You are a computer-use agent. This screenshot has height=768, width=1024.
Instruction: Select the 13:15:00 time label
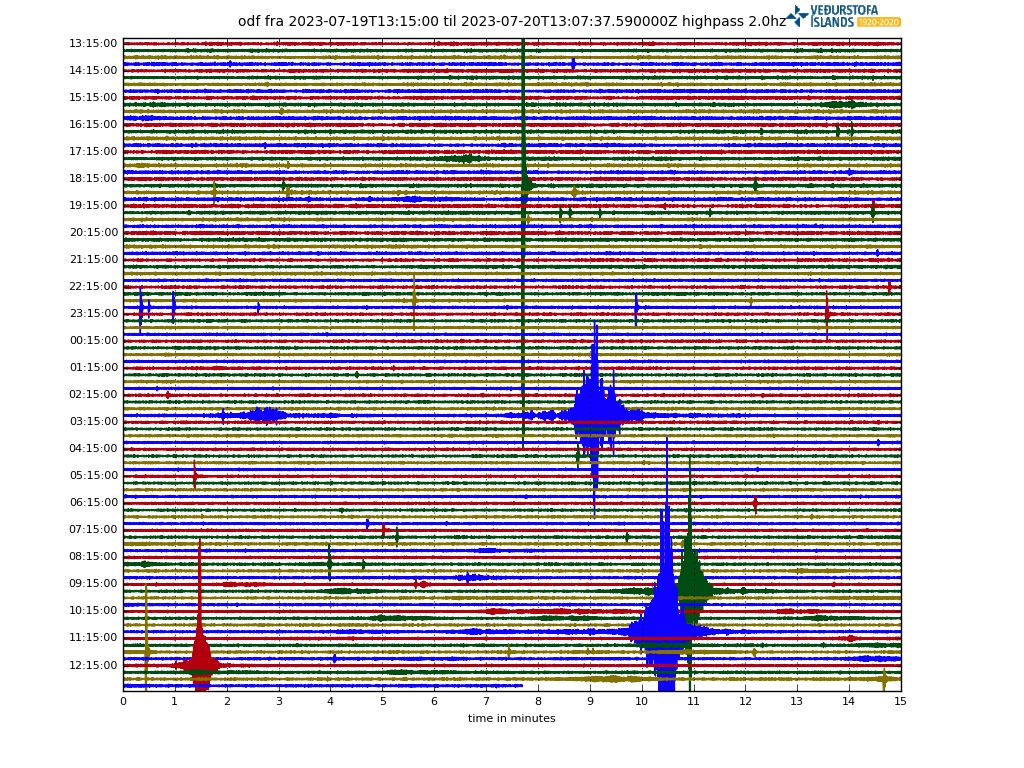point(93,44)
